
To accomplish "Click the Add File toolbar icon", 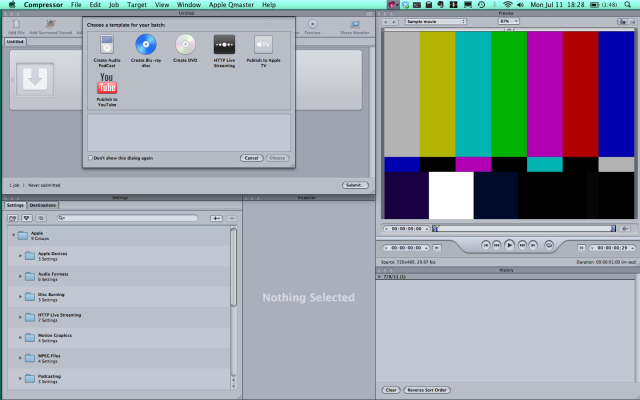I will coord(16,23).
